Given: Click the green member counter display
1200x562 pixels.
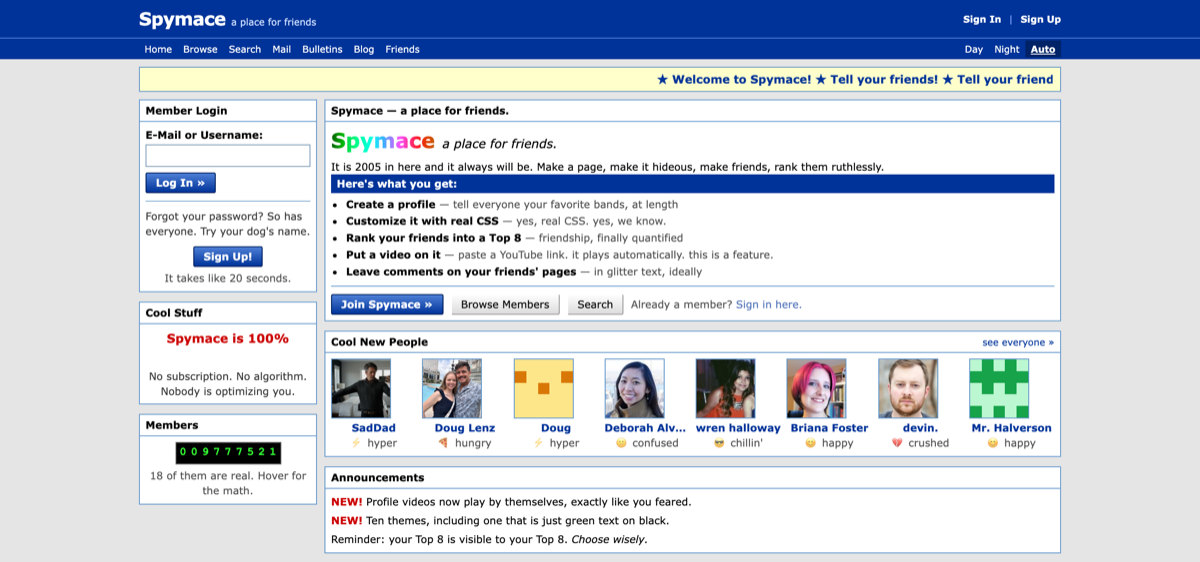Looking at the screenshot, I should pos(228,452).
